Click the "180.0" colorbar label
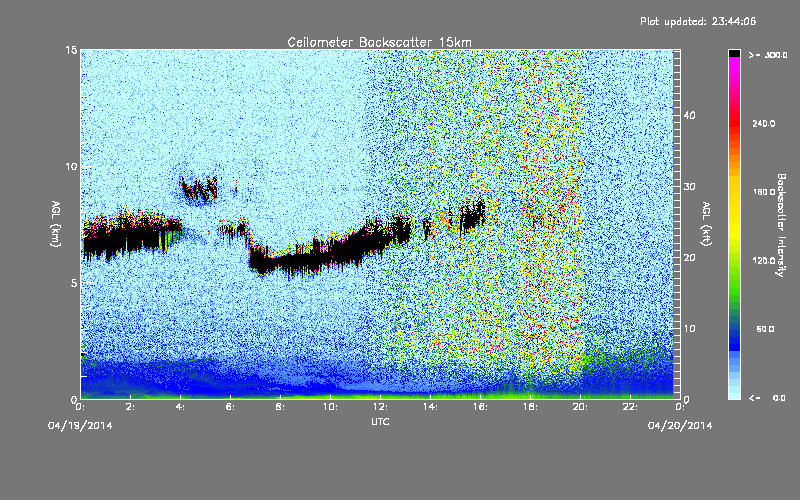Image resolution: width=800 pixels, height=500 pixels. [x=764, y=192]
